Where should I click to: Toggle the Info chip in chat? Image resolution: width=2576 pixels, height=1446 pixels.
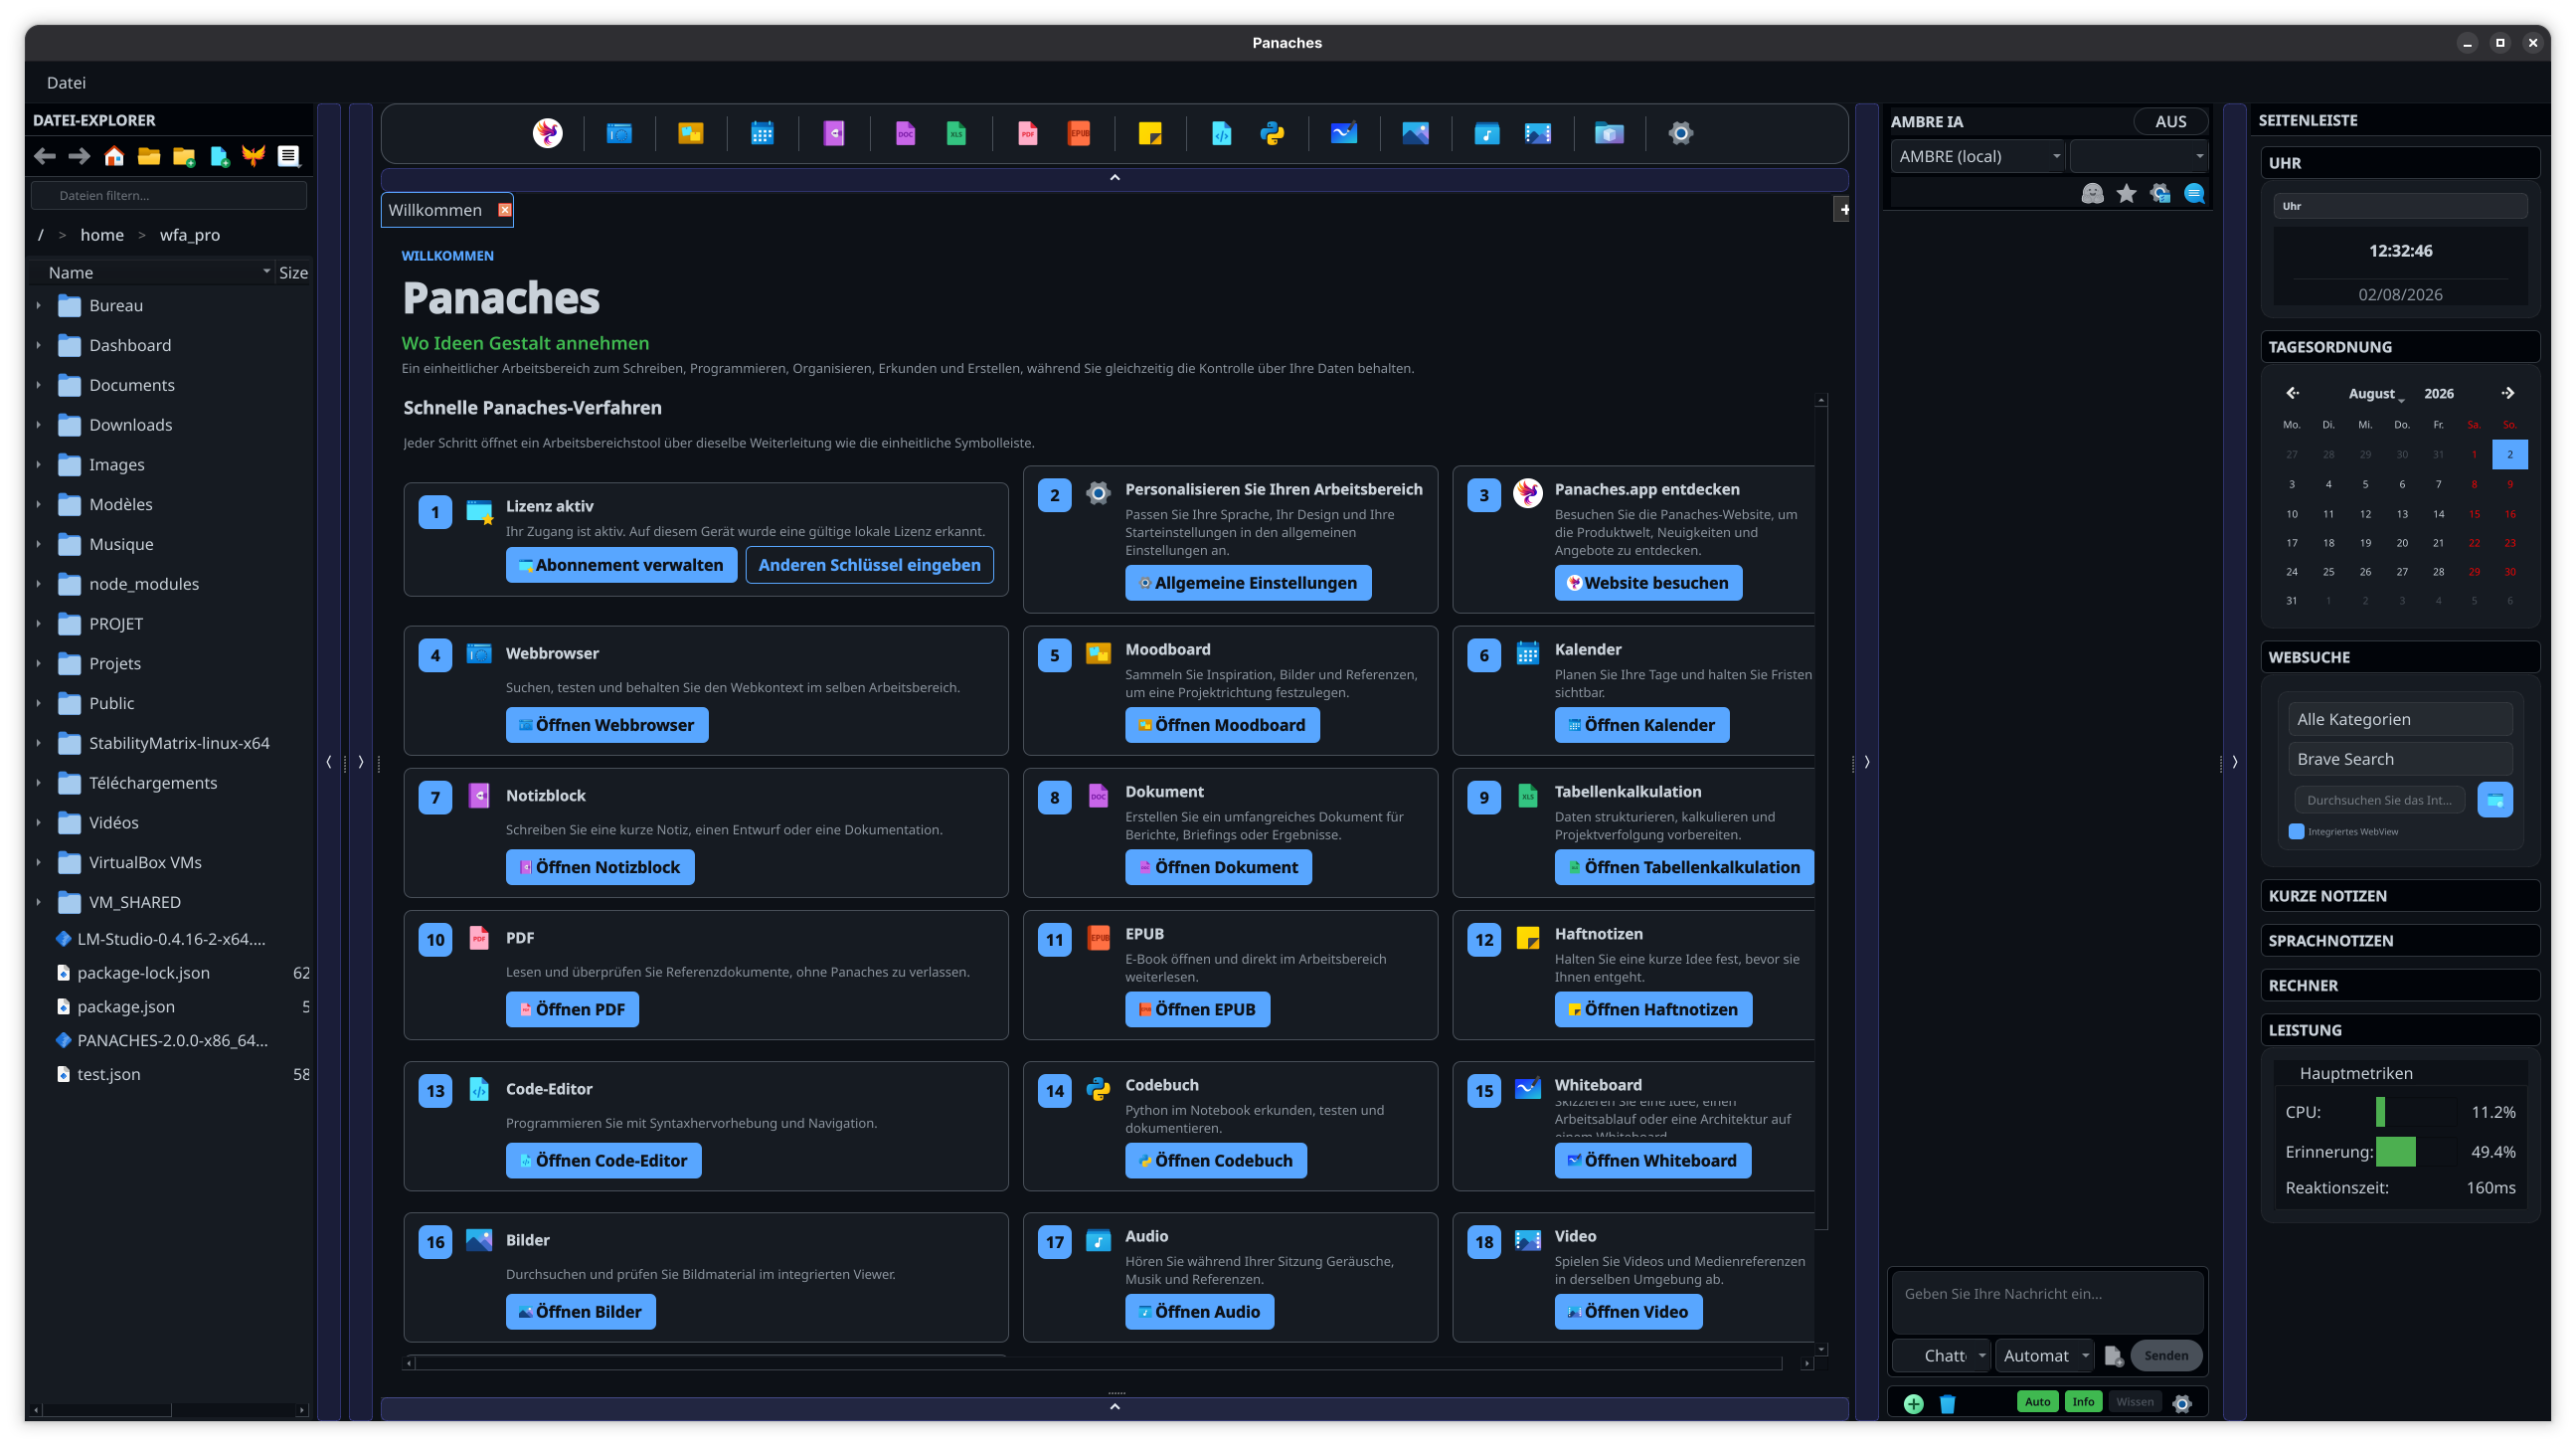pyautogui.click(x=2084, y=1402)
